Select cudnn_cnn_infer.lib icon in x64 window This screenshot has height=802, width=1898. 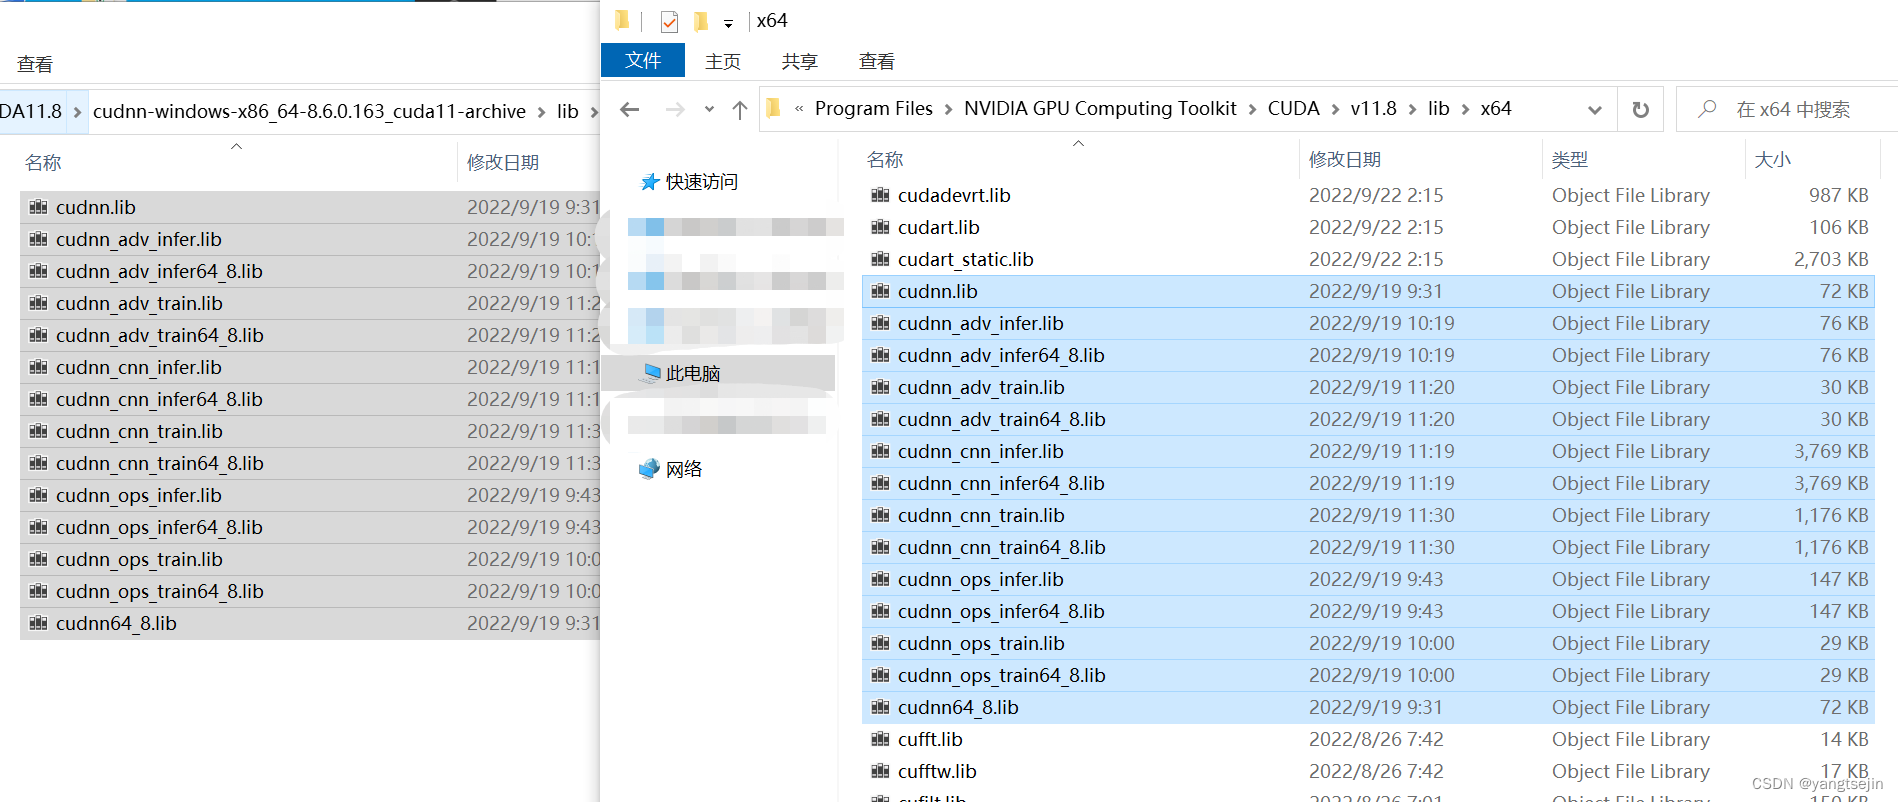click(880, 451)
